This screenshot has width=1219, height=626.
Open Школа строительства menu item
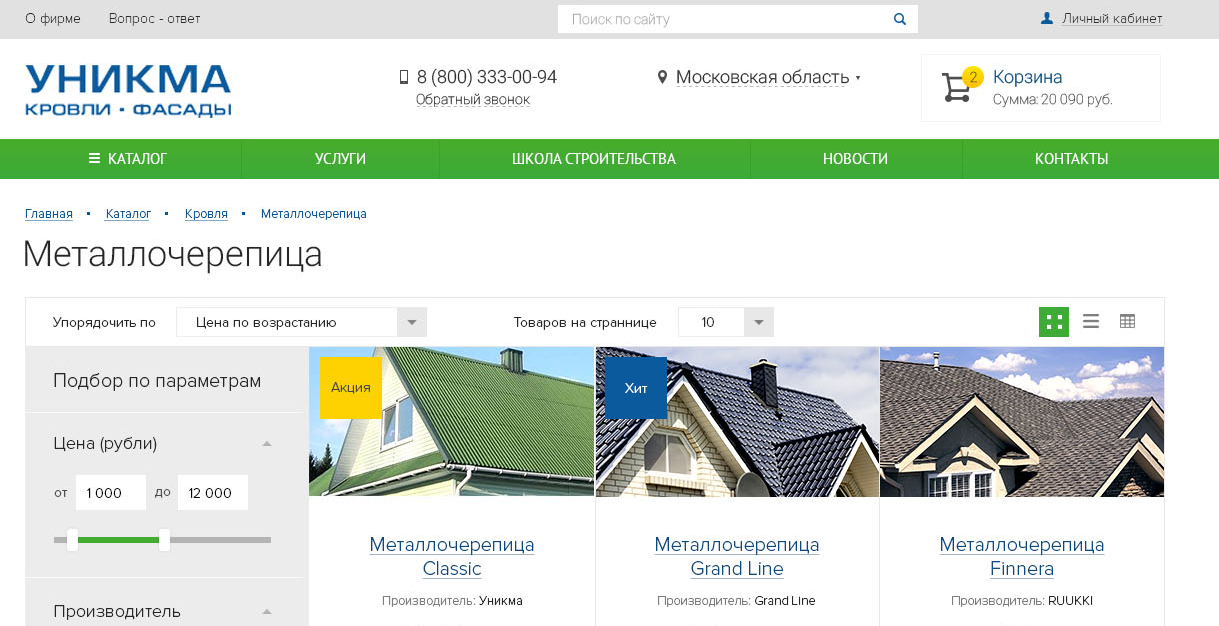594,159
